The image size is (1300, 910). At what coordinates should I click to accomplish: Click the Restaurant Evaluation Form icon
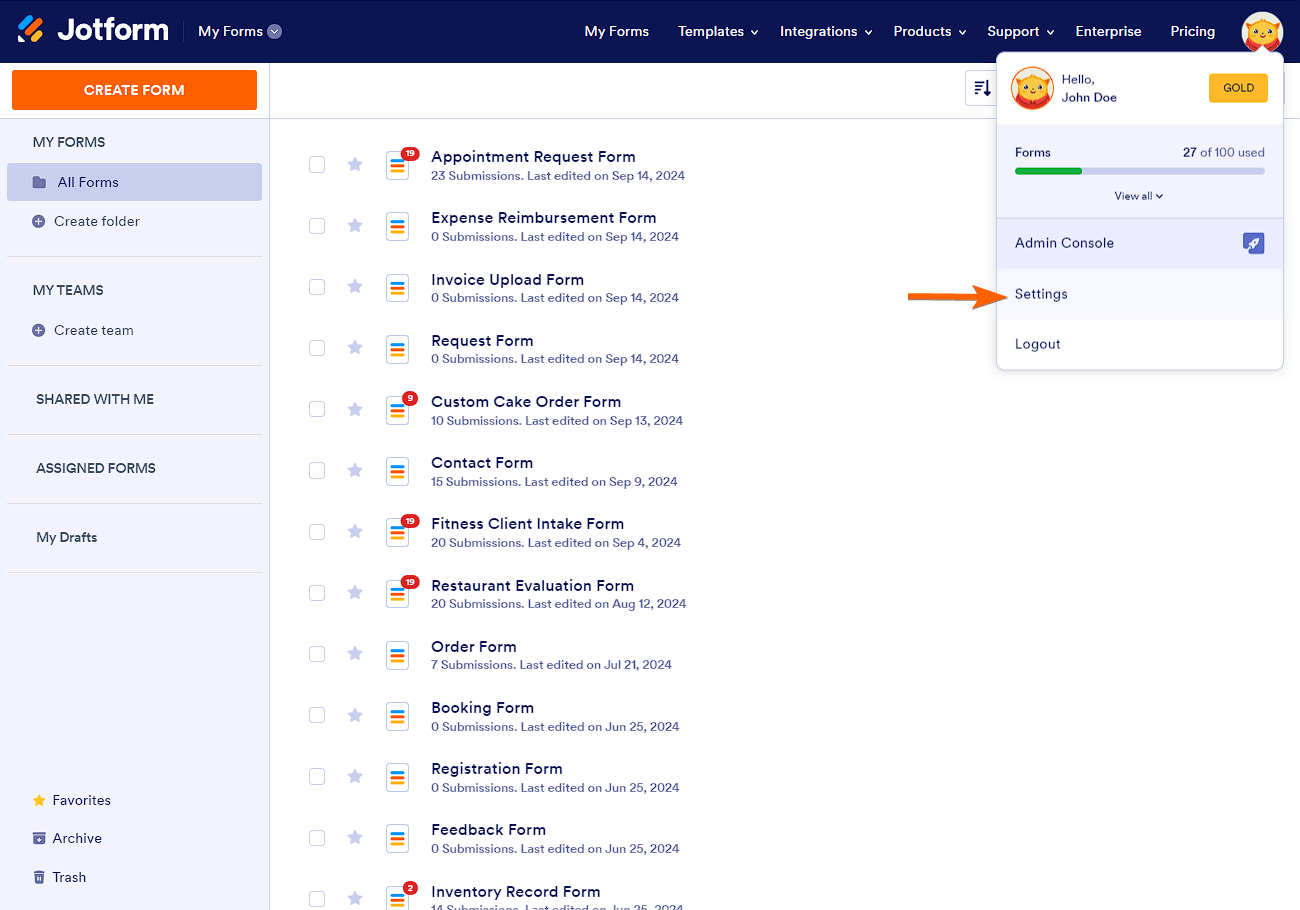click(398, 594)
